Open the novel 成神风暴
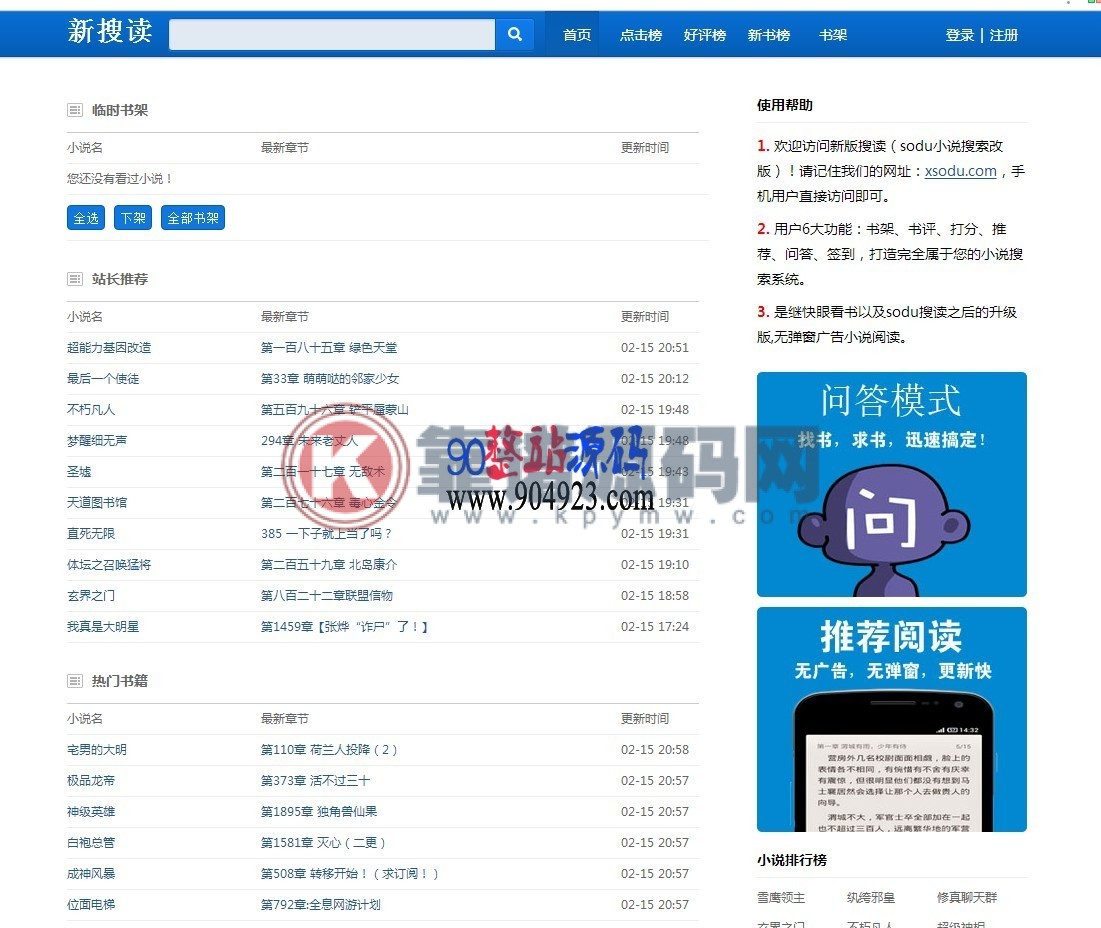This screenshot has height=928, width=1101. click(91, 873)
